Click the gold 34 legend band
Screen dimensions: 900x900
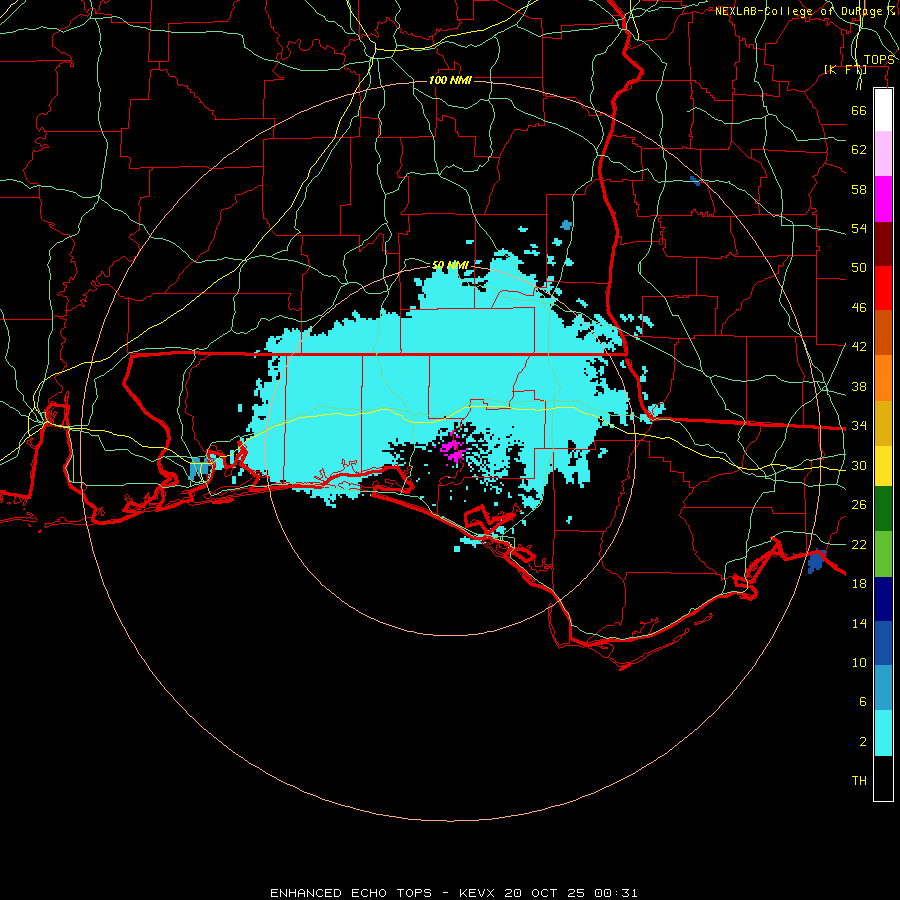coord(883,423)
